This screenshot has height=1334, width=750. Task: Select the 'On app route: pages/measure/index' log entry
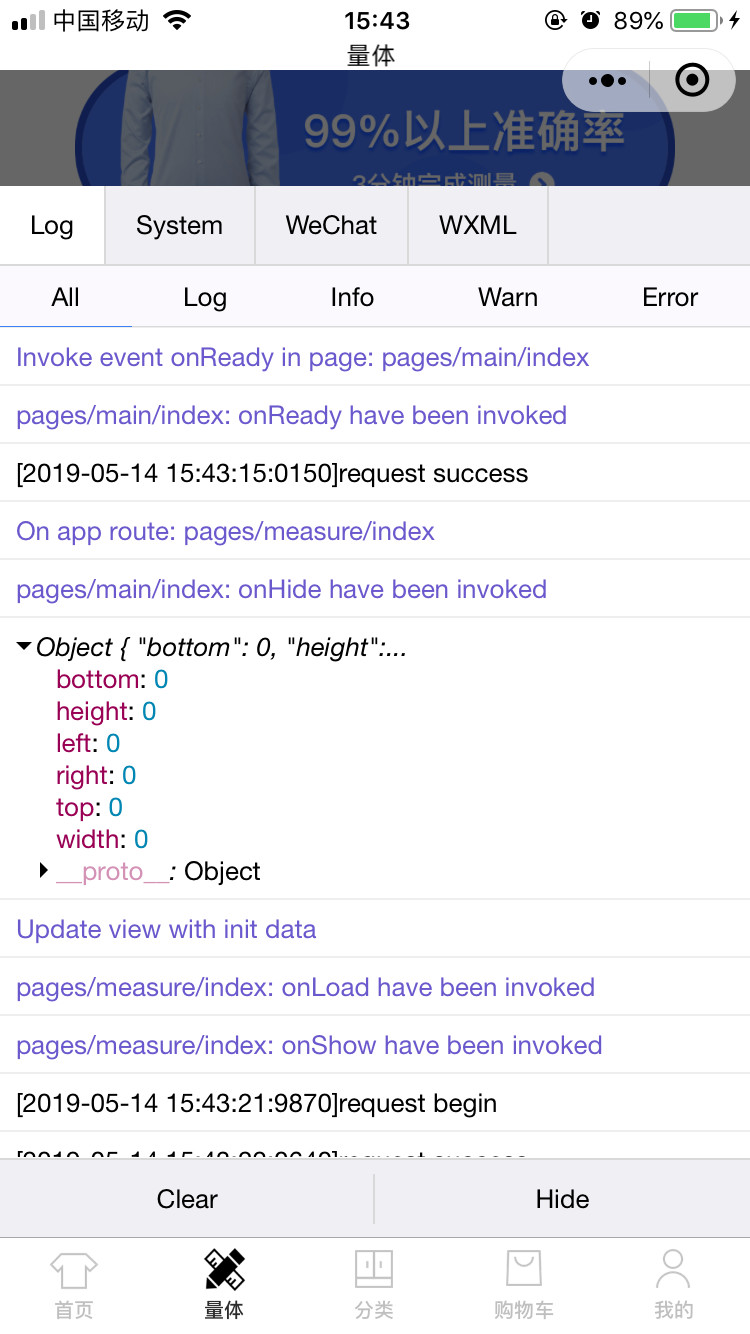pos(226,531)
